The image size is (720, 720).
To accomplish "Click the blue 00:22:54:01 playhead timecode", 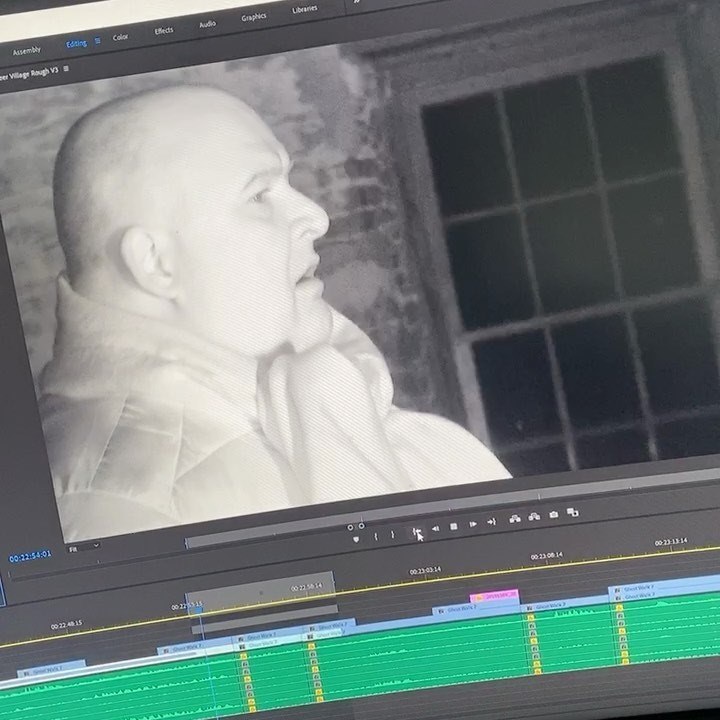I will coord(30,557).
